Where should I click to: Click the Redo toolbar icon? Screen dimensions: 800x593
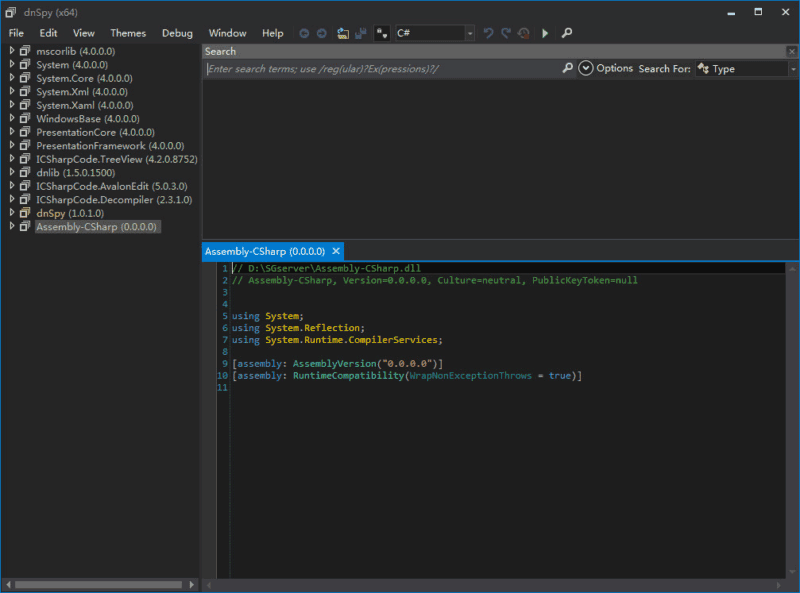(506, 33)
